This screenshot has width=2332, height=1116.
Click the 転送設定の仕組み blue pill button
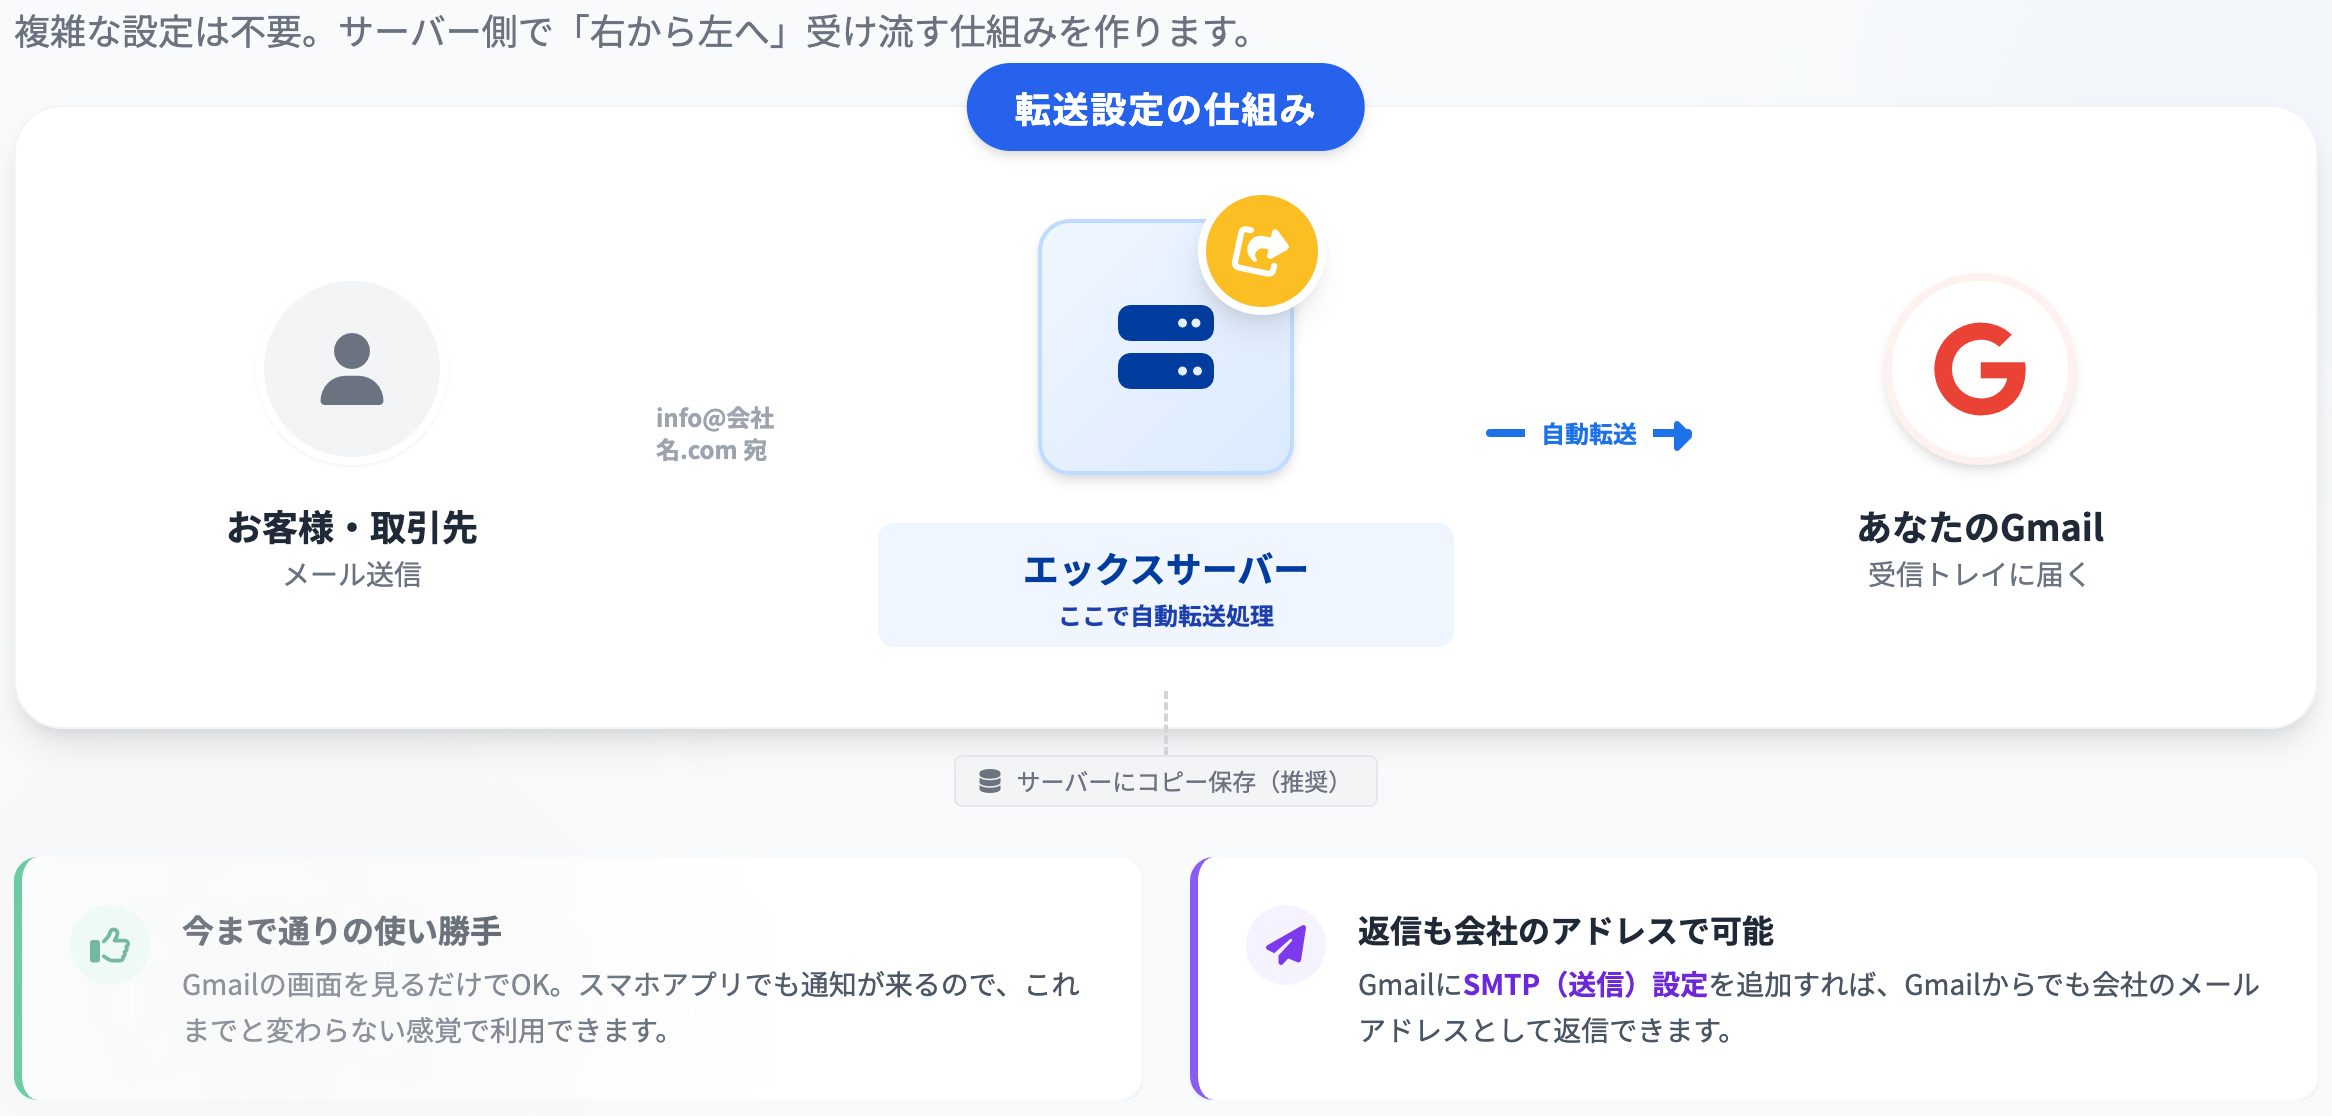tap(1165, 108)
